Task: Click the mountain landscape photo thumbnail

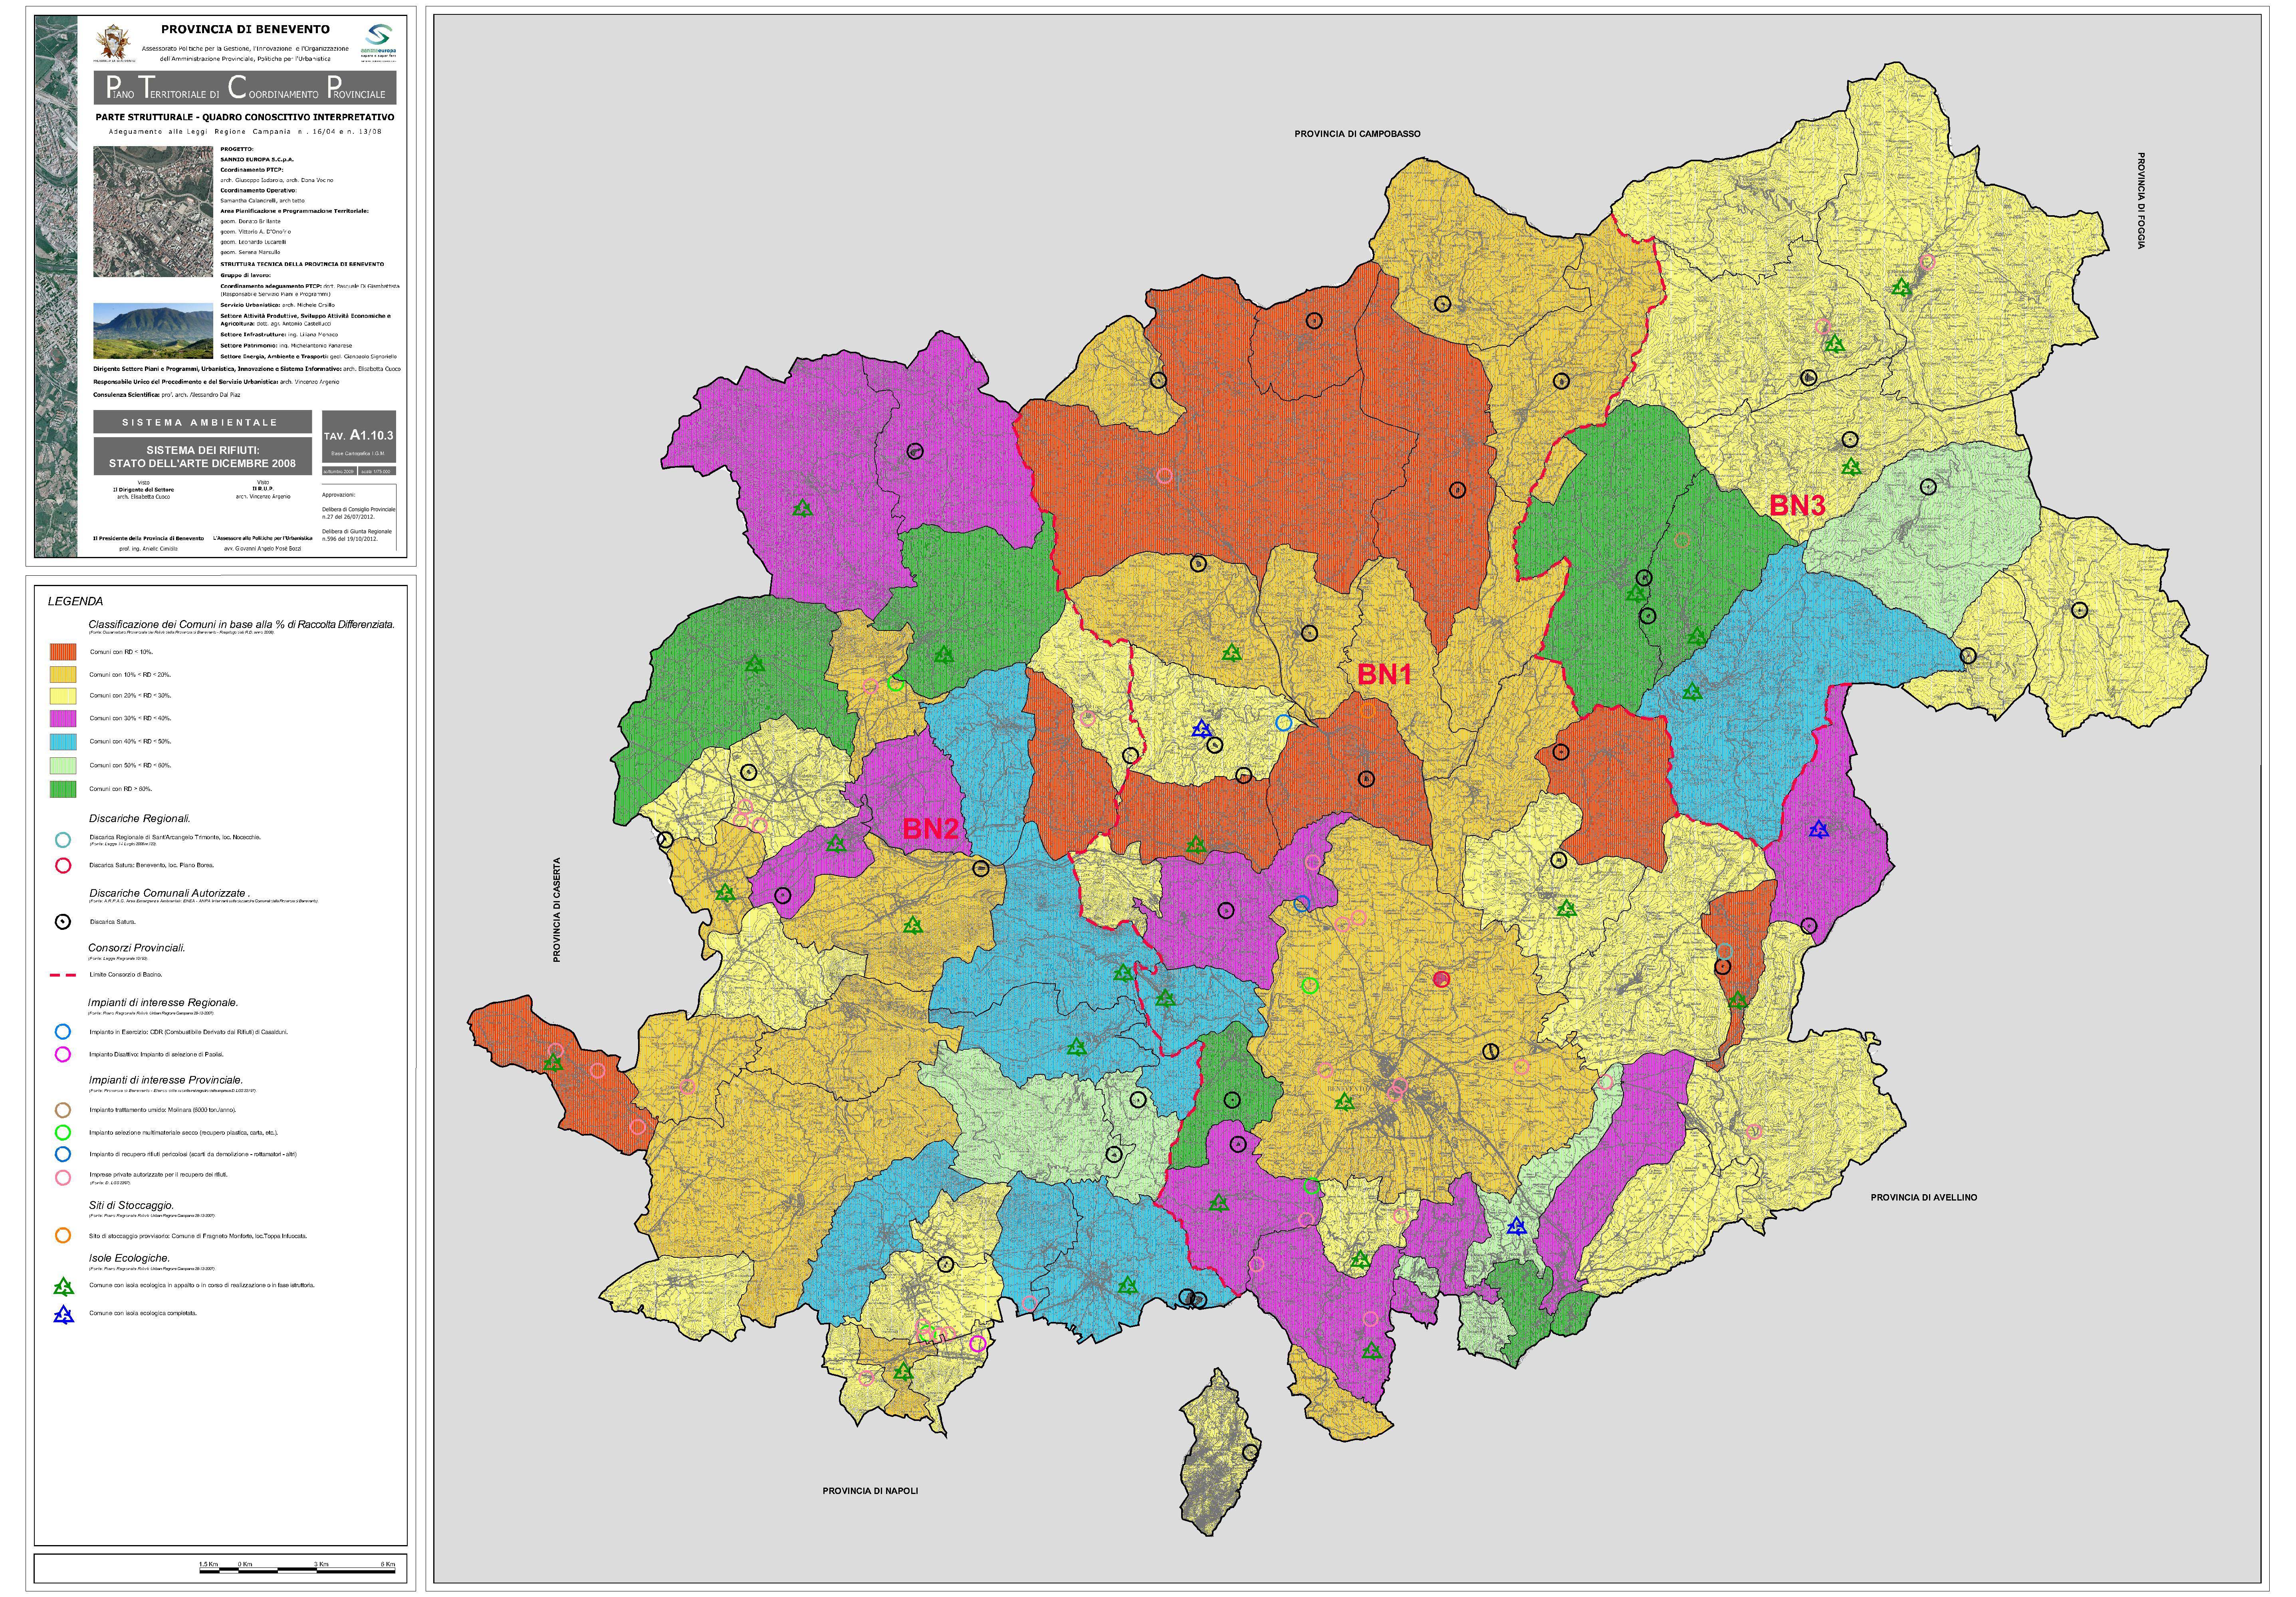Action: [153, 331]
